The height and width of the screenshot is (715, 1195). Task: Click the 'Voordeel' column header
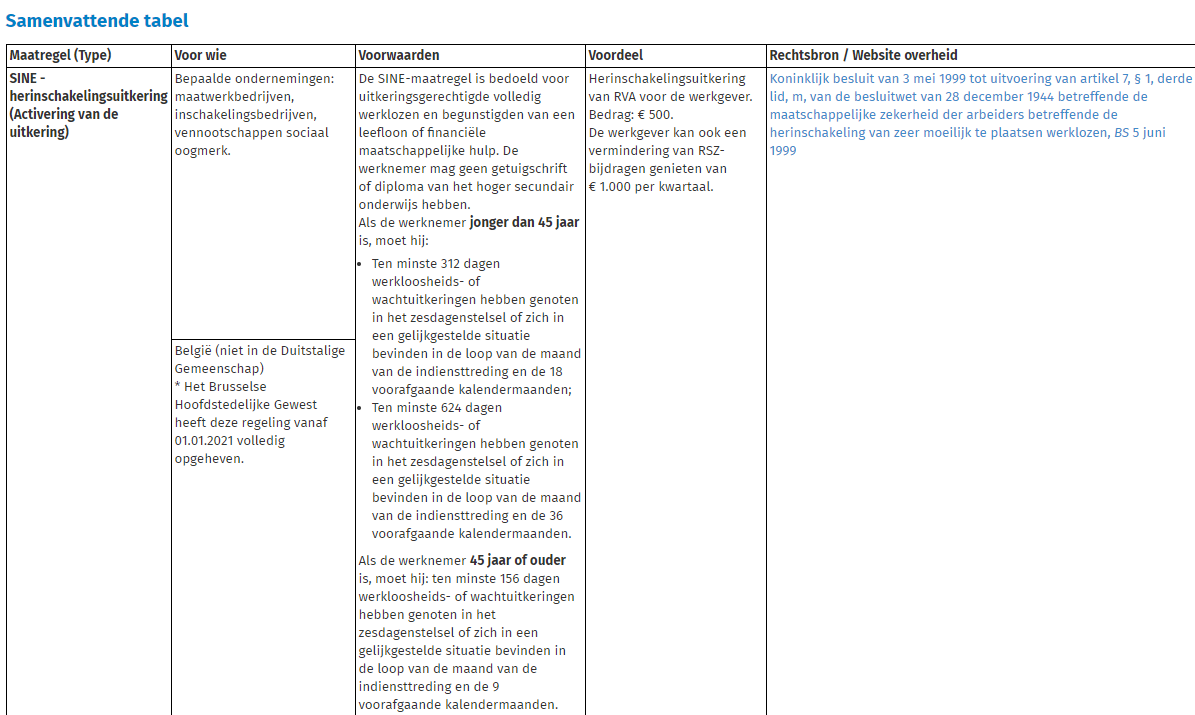[x=615, y=55]
